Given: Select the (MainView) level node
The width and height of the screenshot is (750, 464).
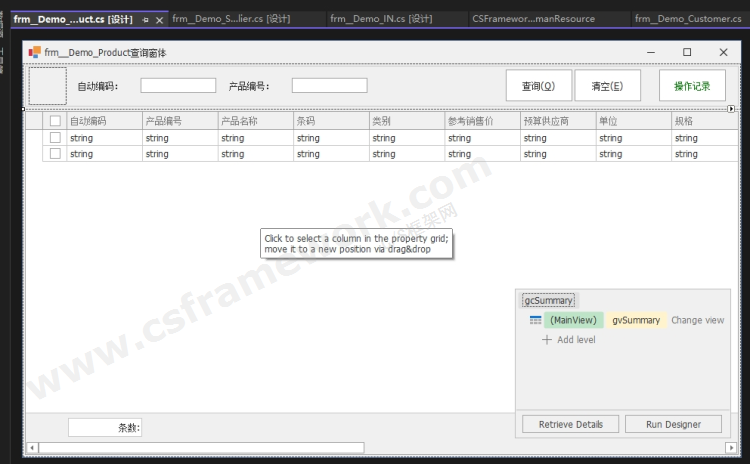Looking at the screenshot, I should (x=573, y=320).
